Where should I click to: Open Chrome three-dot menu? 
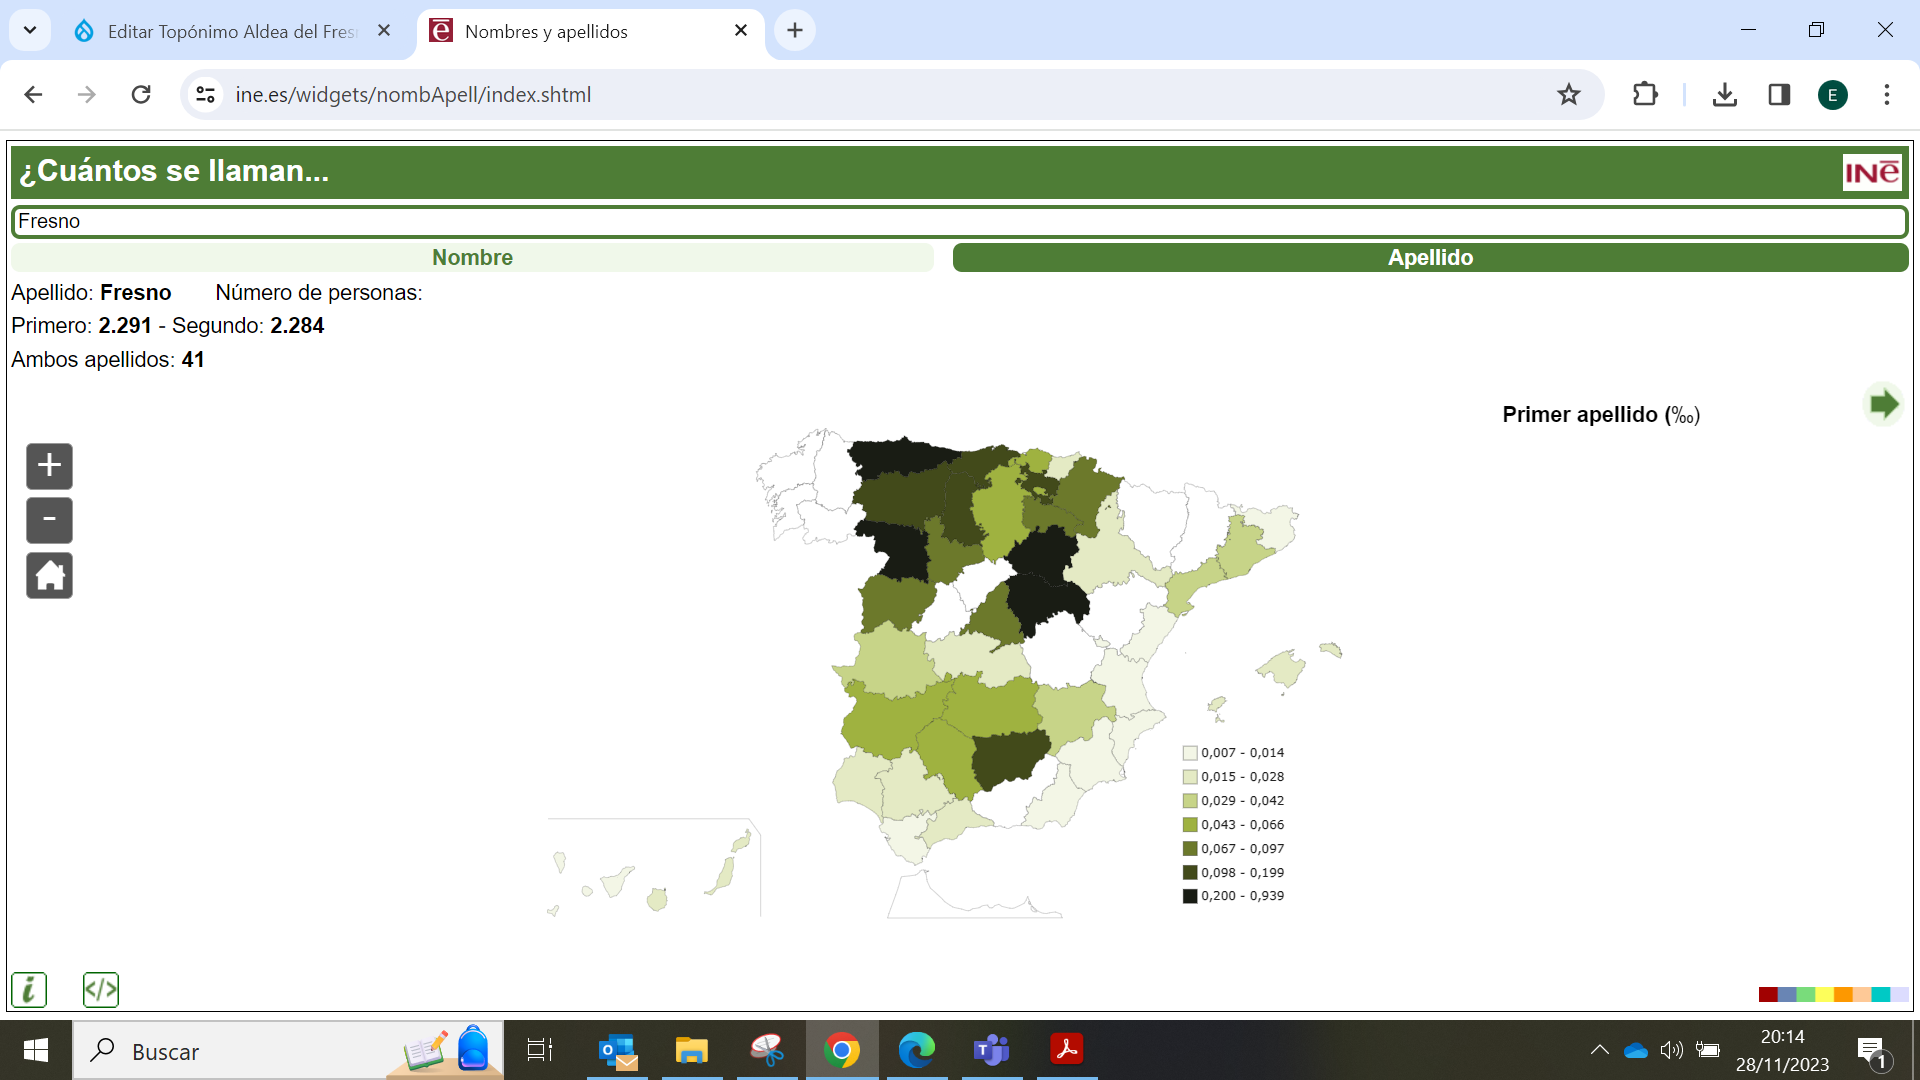pos(1887,95)
